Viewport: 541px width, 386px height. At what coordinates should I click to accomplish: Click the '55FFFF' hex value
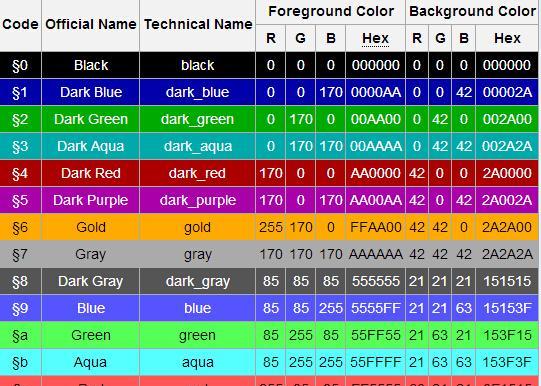375,362
